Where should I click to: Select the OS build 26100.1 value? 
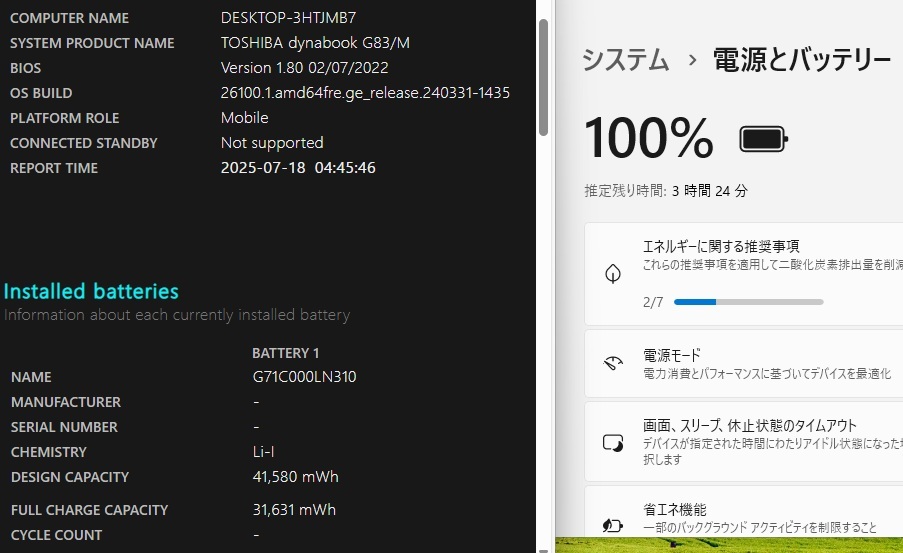(365, 93)
